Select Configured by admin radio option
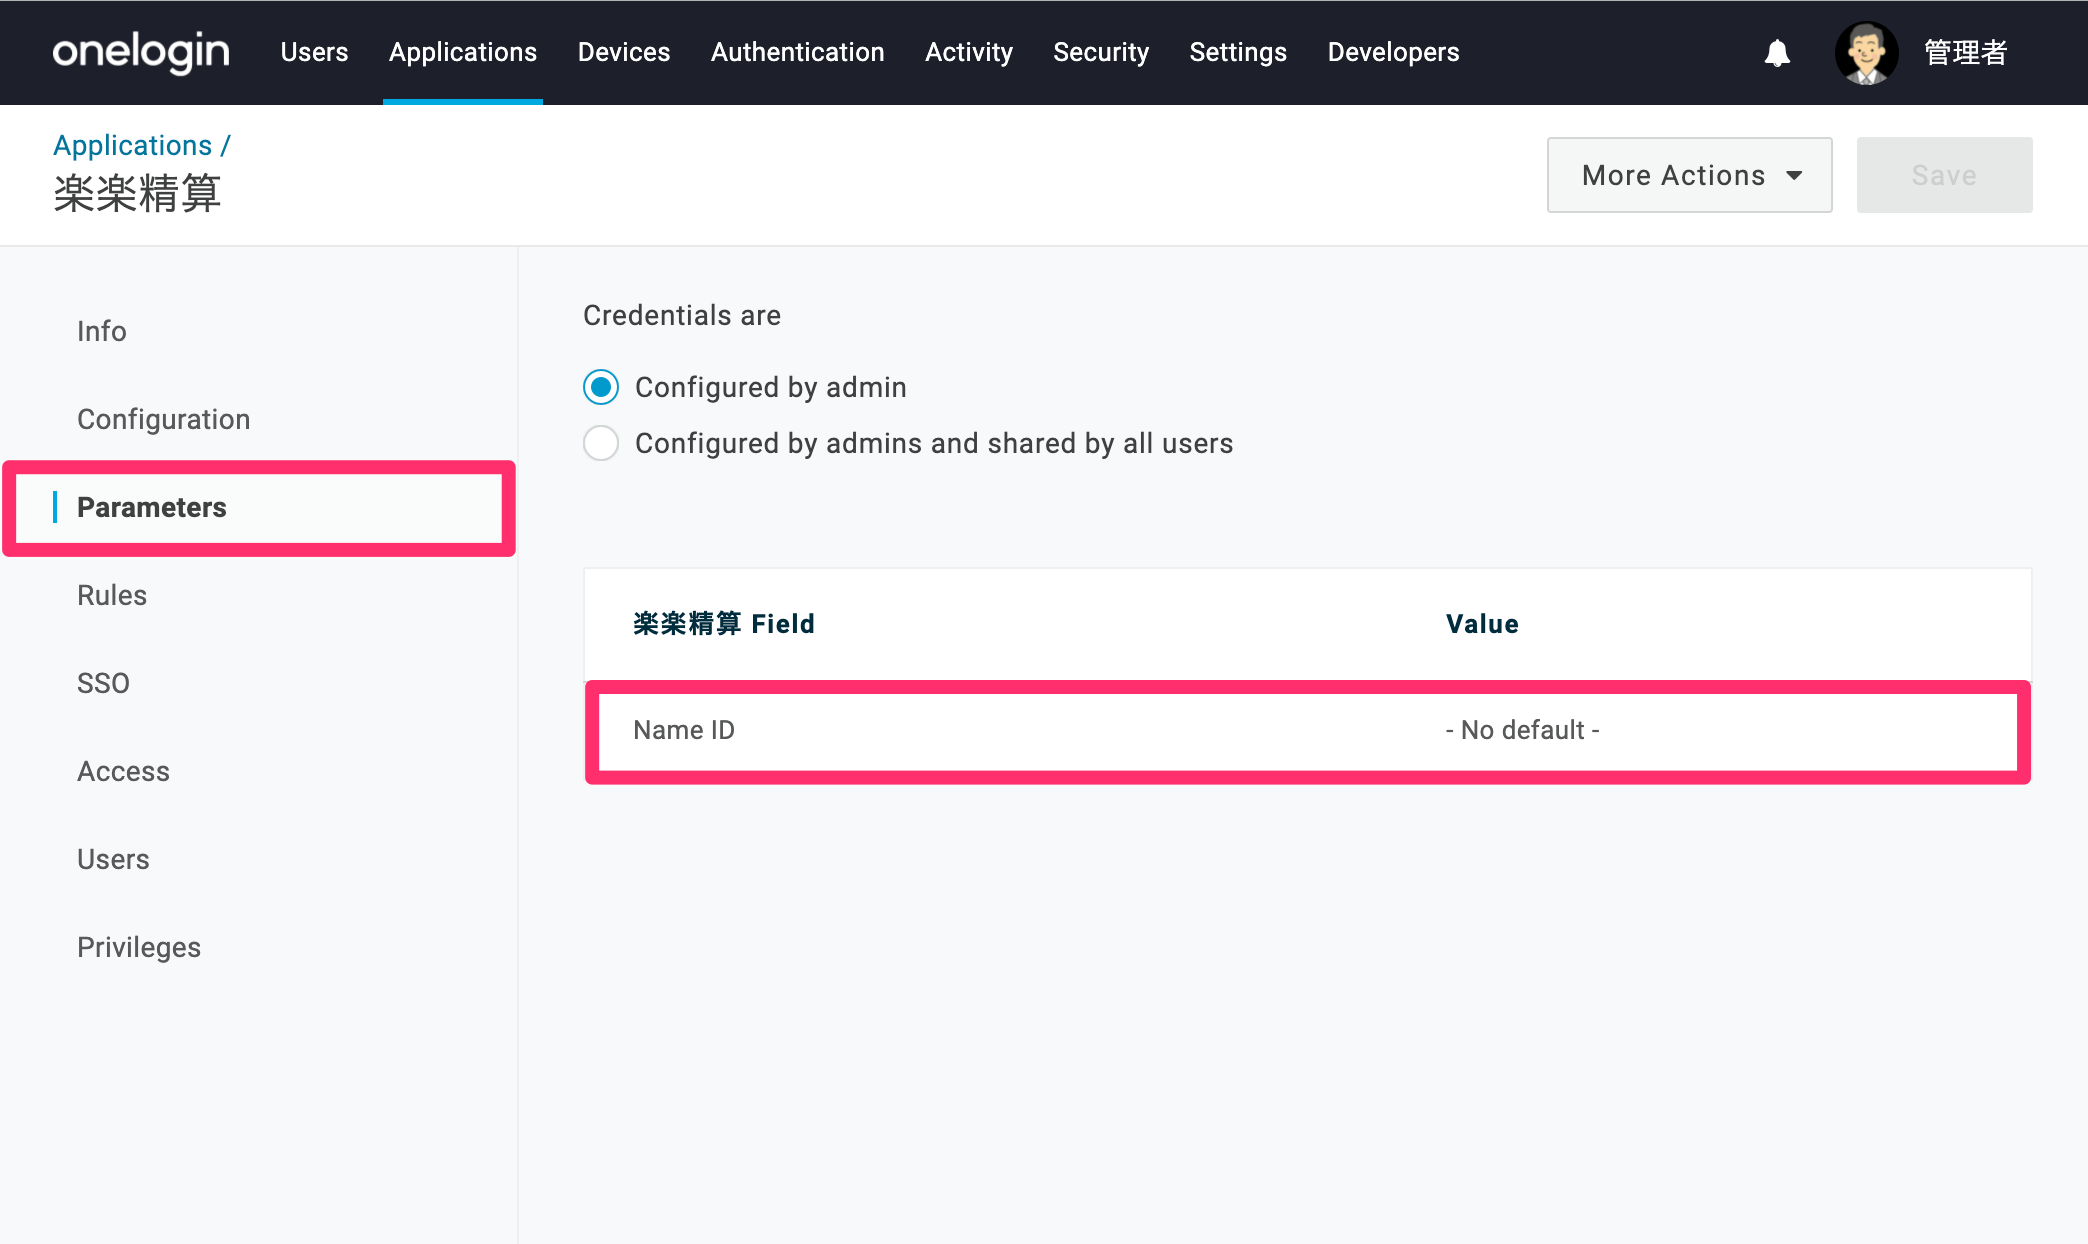Image resolution: width=2088 pixels, height=1244 pixels. [601, 387]
